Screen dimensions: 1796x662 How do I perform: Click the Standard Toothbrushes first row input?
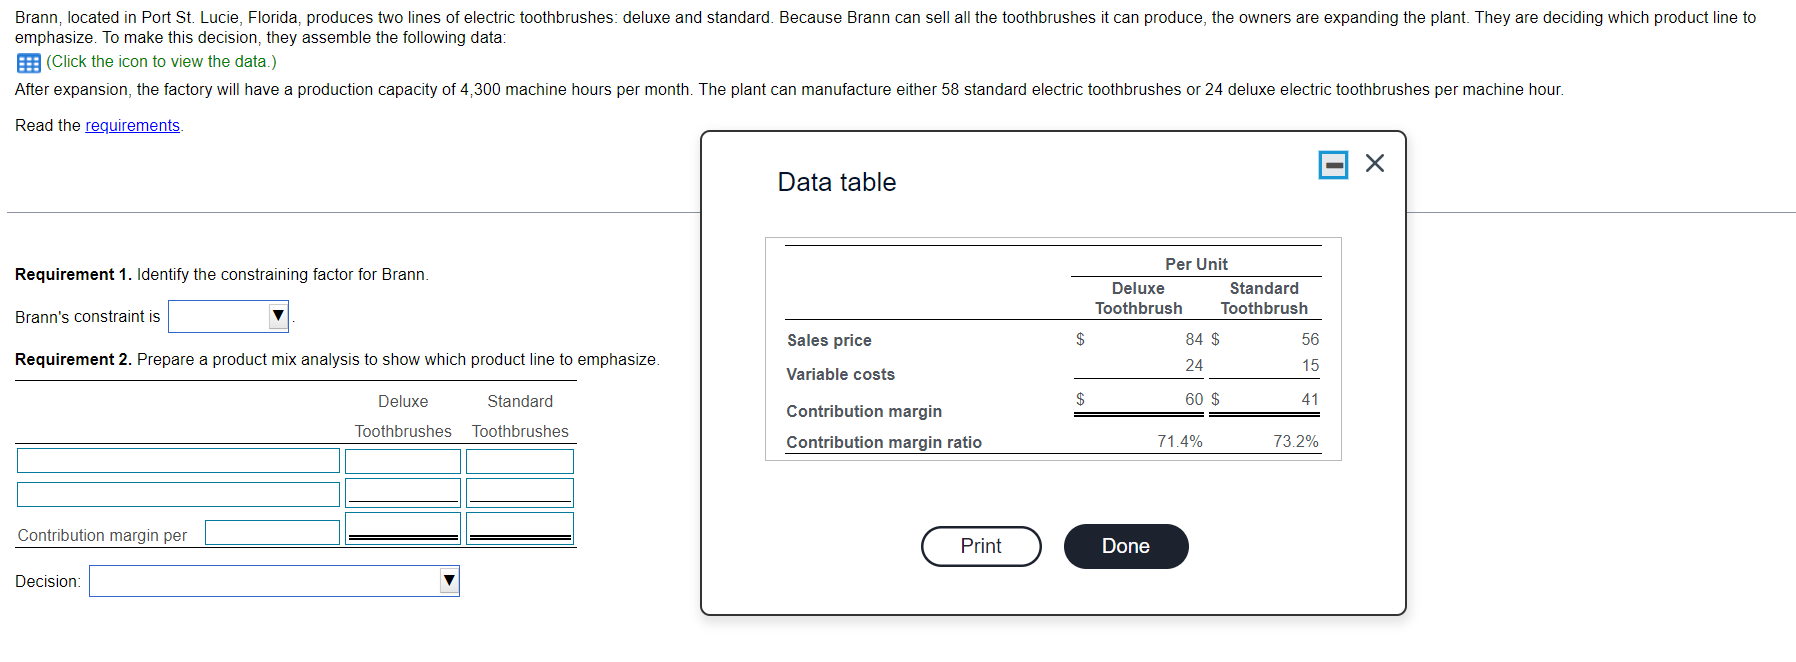519,460
